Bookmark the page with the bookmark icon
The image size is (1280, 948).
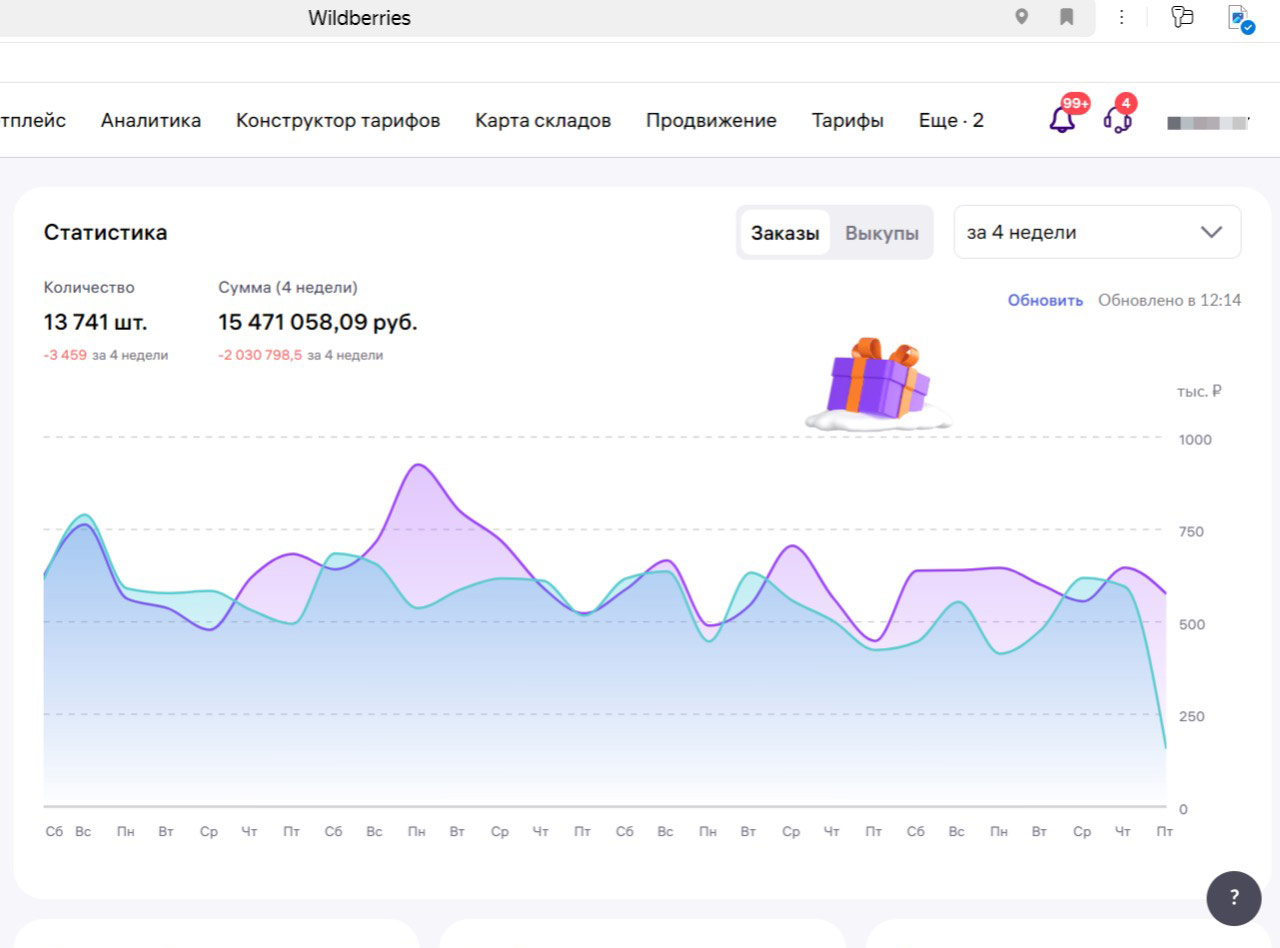tap(1067, 17)
